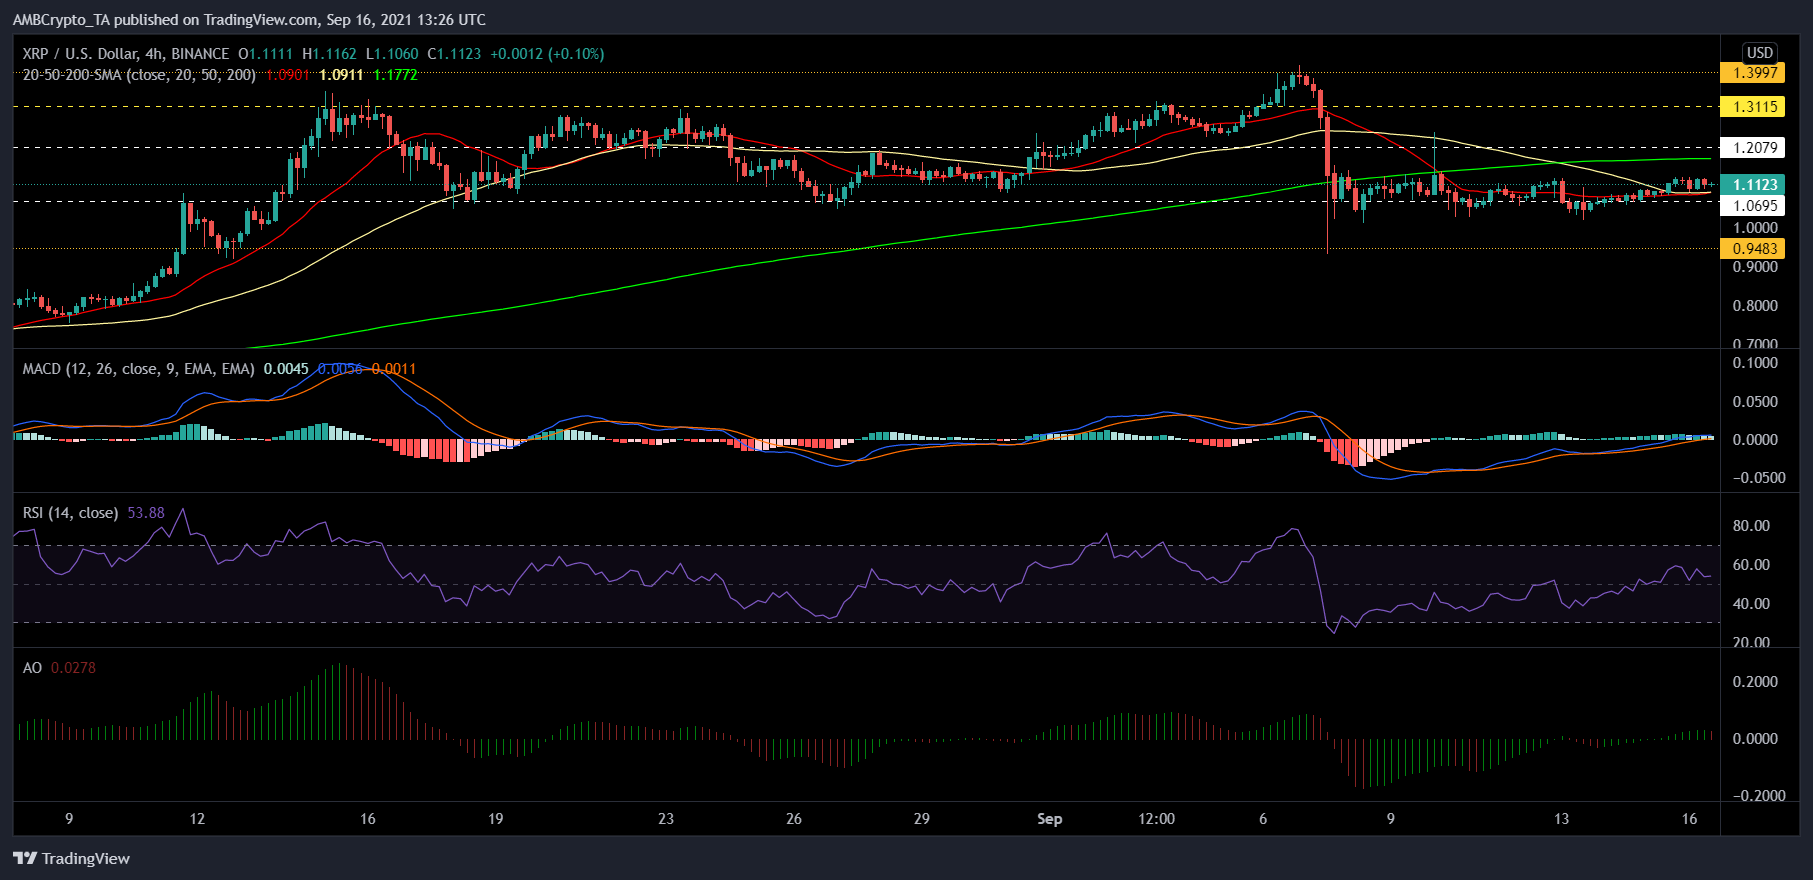This screenshot has height=880, width=1813.
Task: Click the AO value 0.0278
Action: tap(73, 668)
